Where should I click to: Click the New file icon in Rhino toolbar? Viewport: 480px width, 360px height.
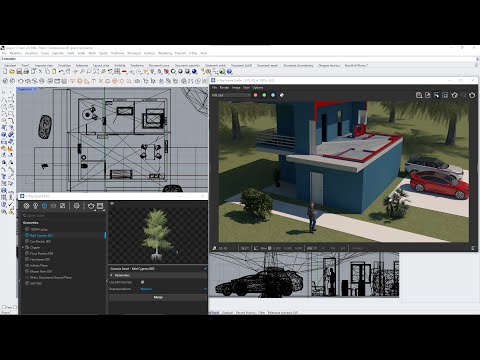click(5, 71)
